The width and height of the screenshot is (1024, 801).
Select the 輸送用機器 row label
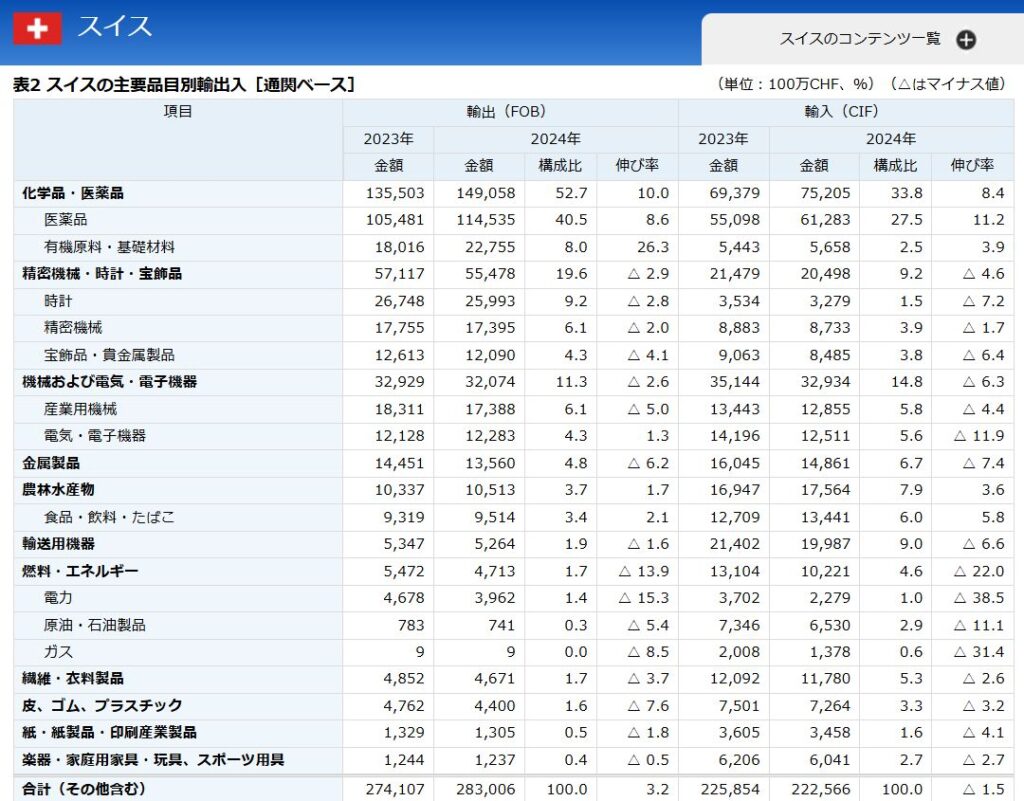(59, 544)
